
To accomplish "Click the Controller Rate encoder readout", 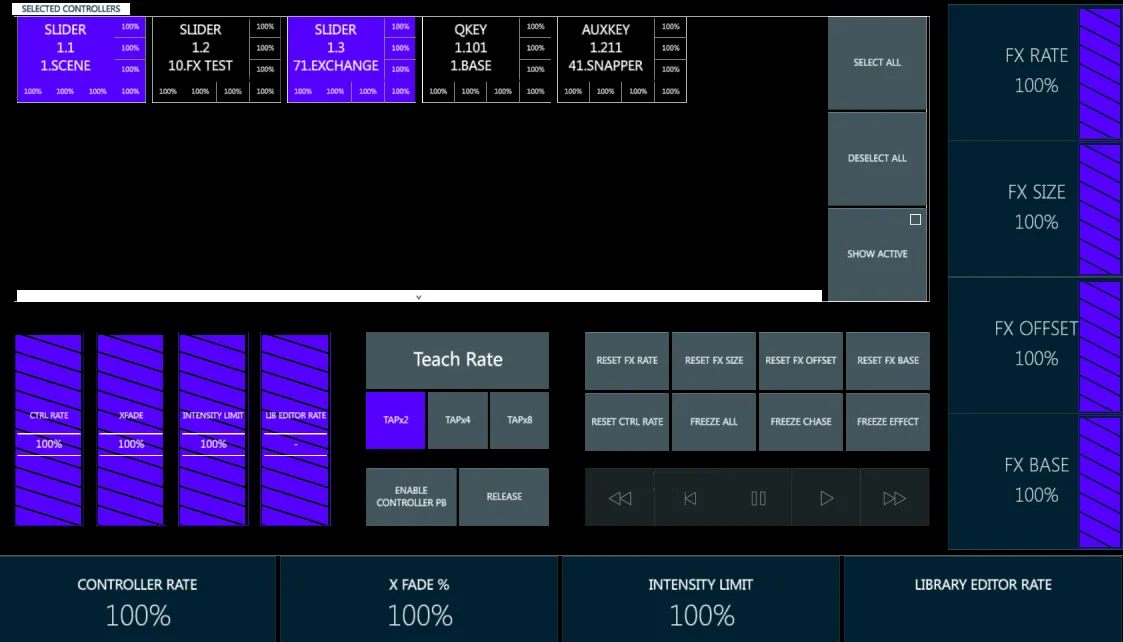I will (138, 600).
